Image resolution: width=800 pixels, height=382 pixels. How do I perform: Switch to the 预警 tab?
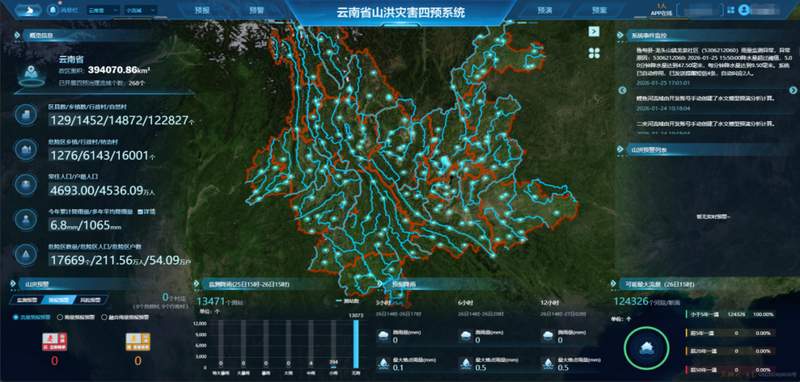coord(256,10)
